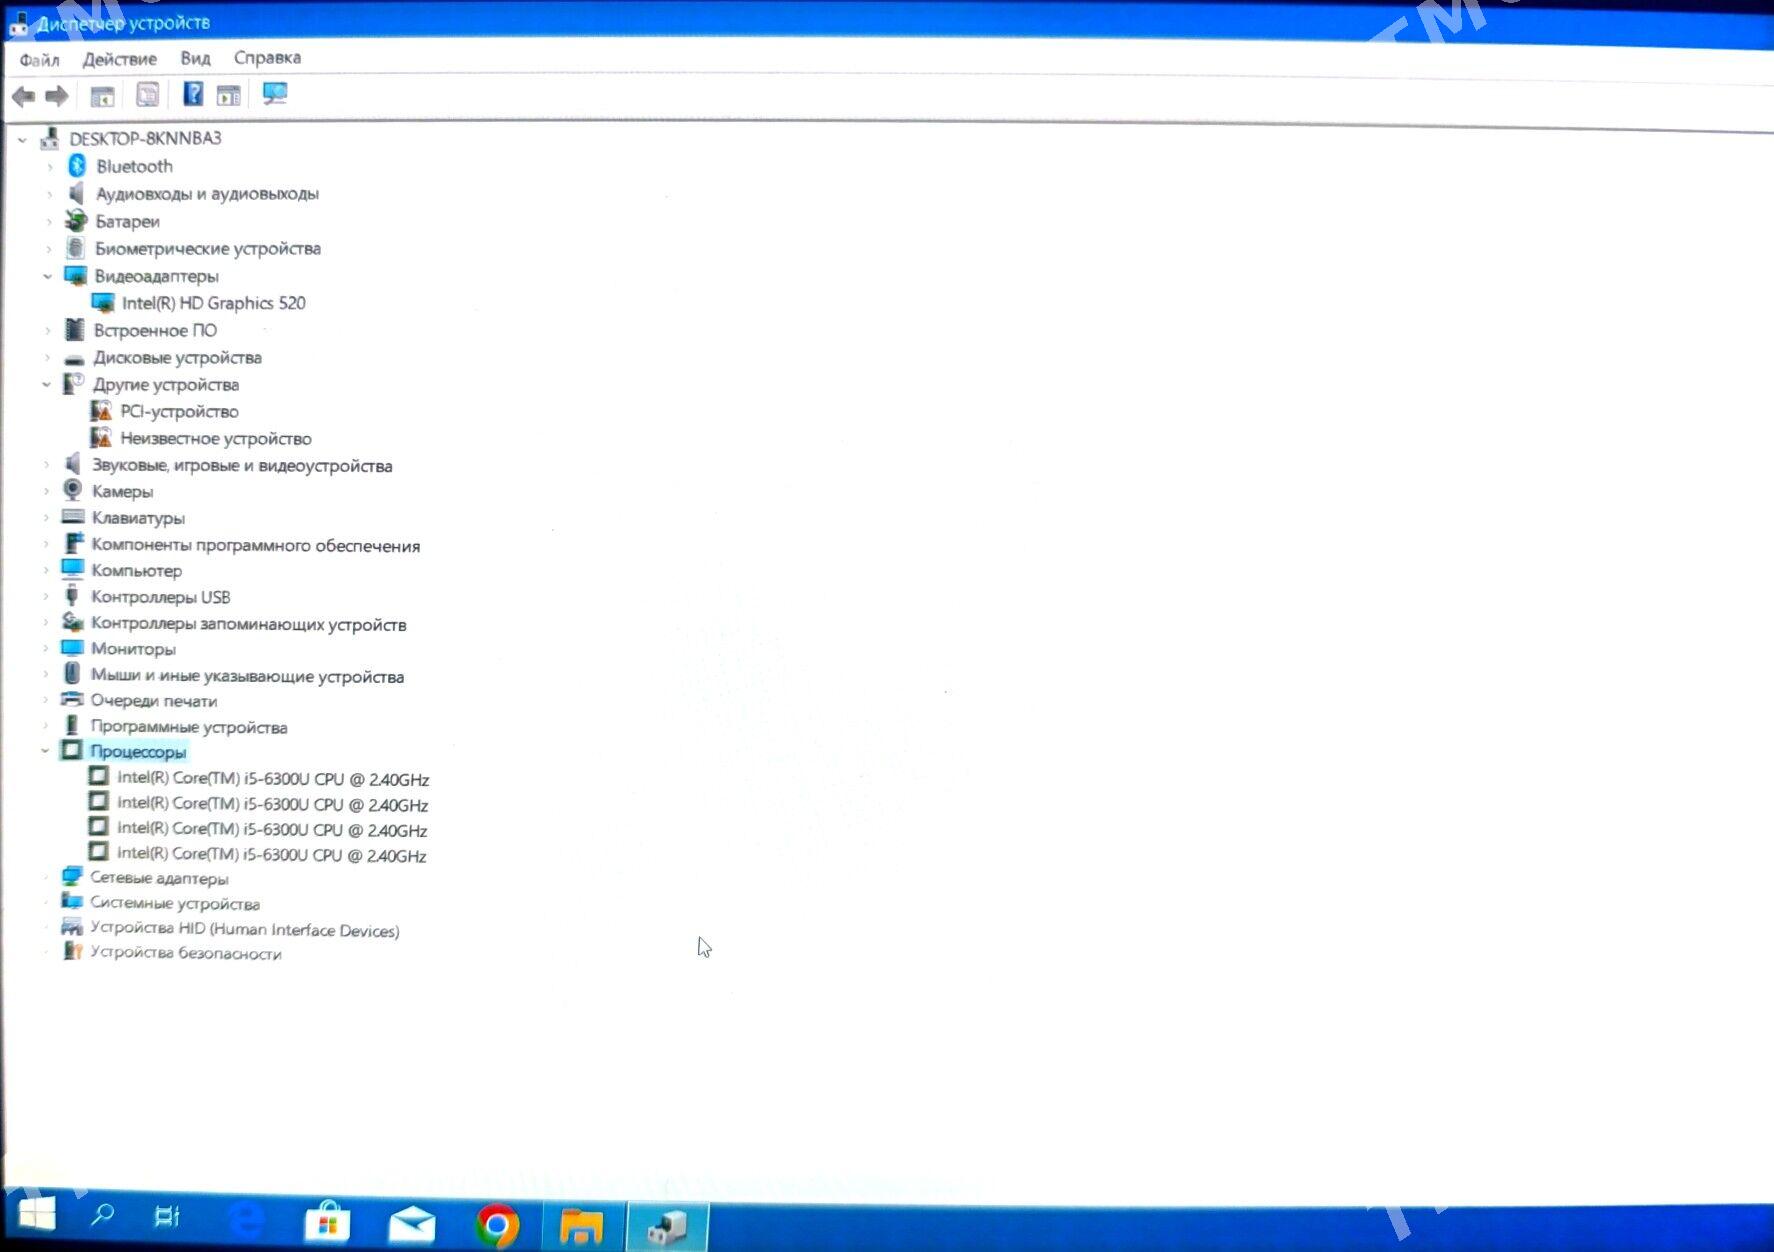The width and height of the screenshot is (1774, 1252).
Task: Expand Мыши и иные указывающие устройства
Action: click(x=45, y=676)
